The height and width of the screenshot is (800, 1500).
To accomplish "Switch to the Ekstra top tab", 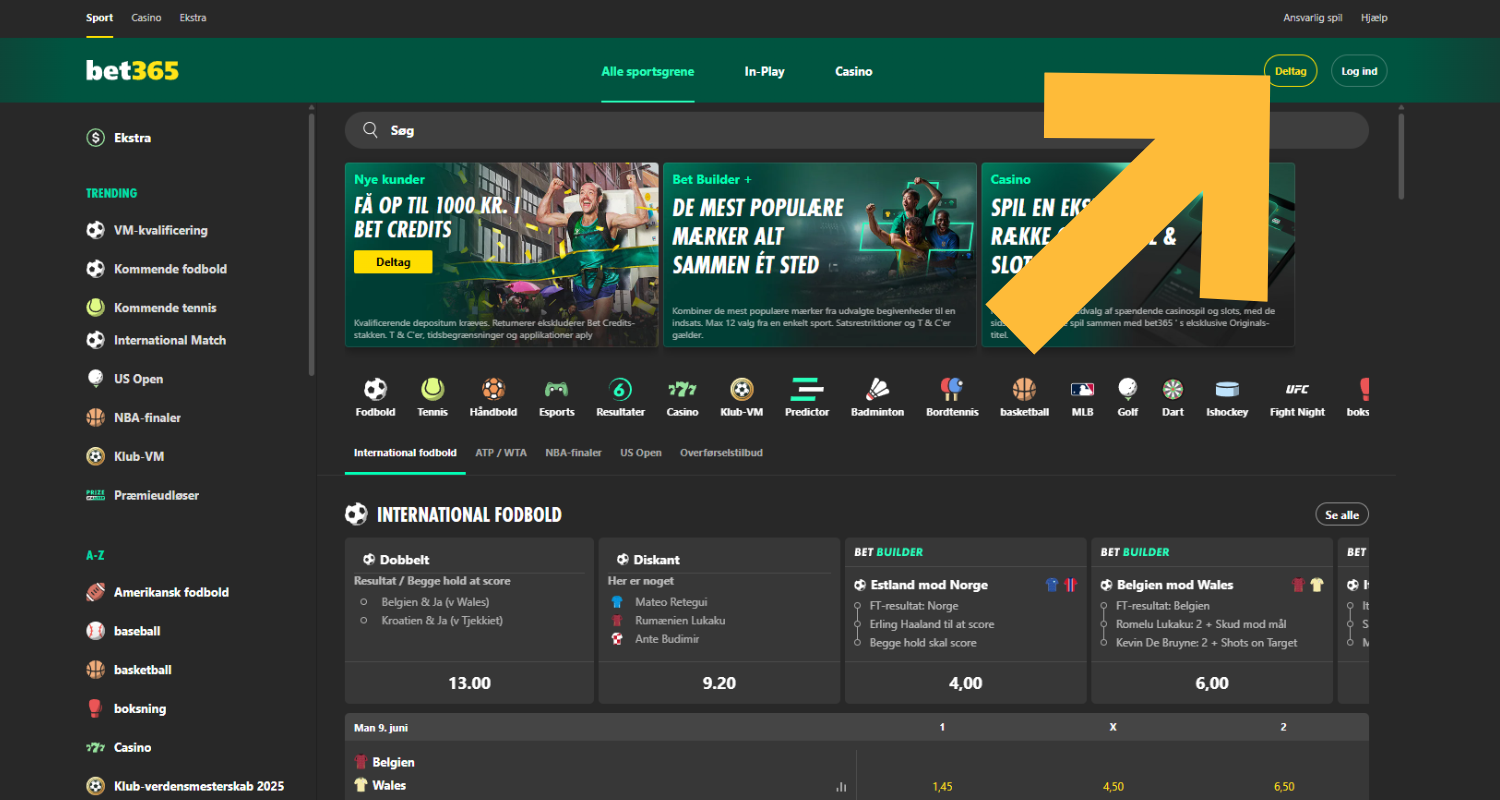I will pyautogui.click(x=193, y=18).
